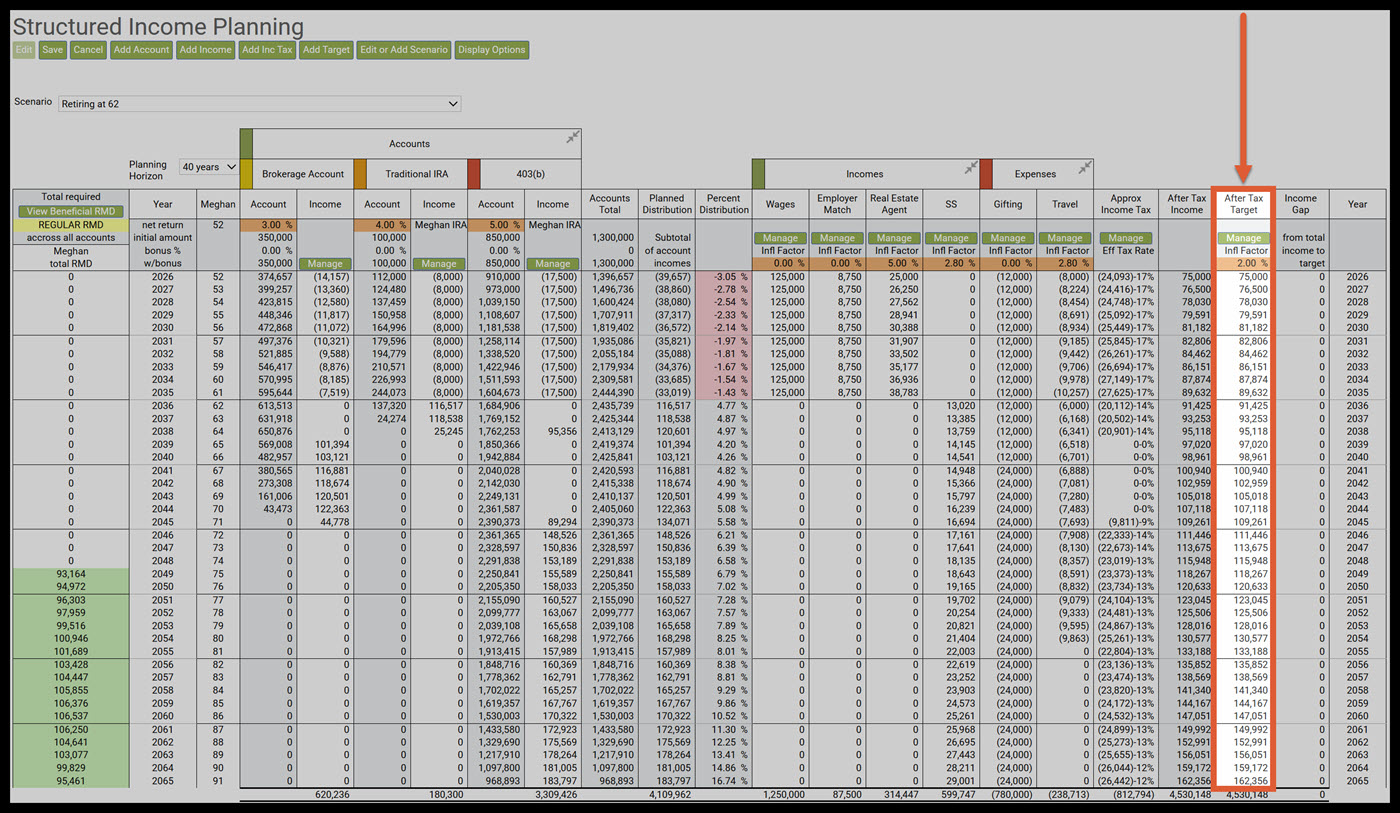Viewport: 1400px width, 813px height.
Task: Click the orange Traditional IRA color swatch
Action: pyautogui.click(x=361, y=173)
